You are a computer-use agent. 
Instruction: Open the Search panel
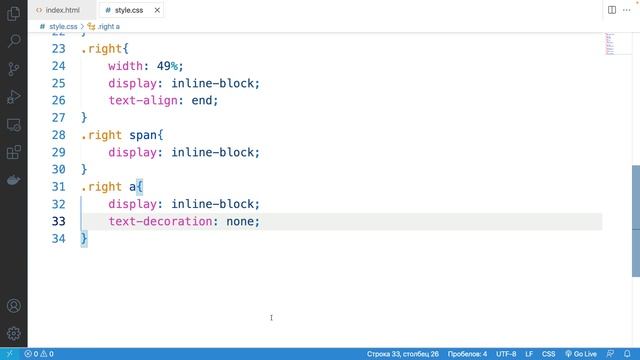[13, 41]
